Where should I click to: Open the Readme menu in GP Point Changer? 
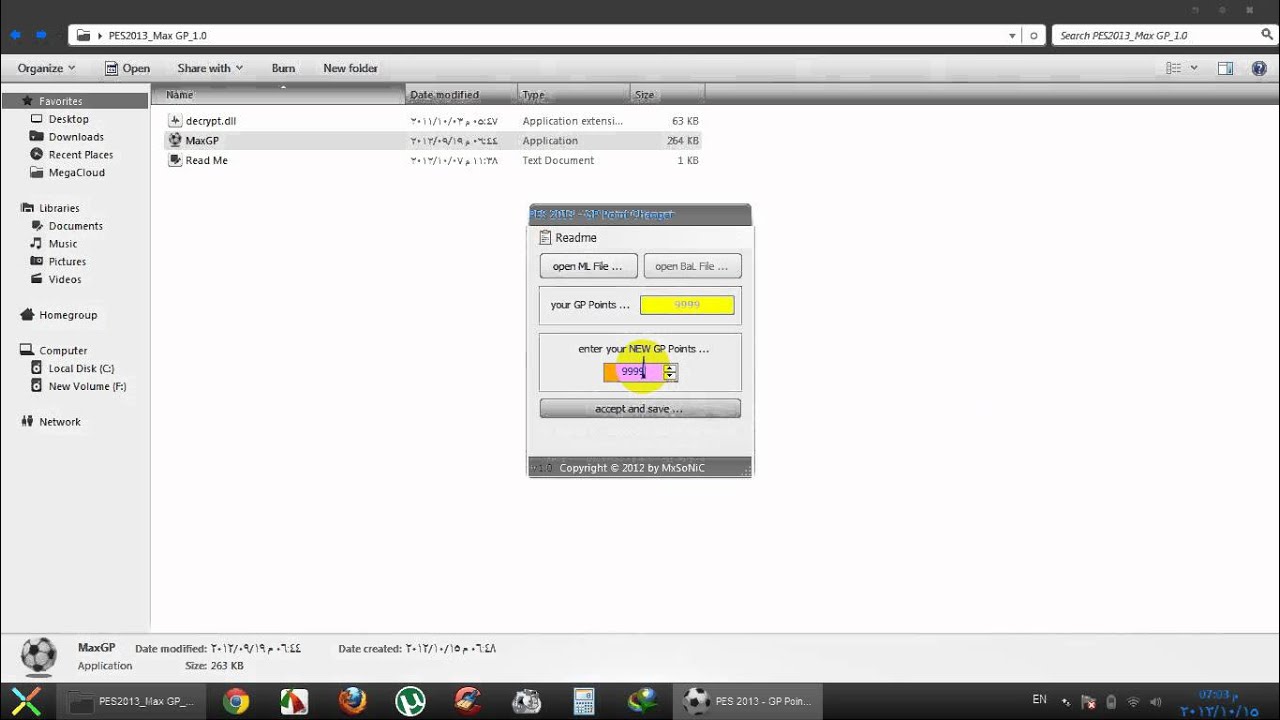point(568,238)
